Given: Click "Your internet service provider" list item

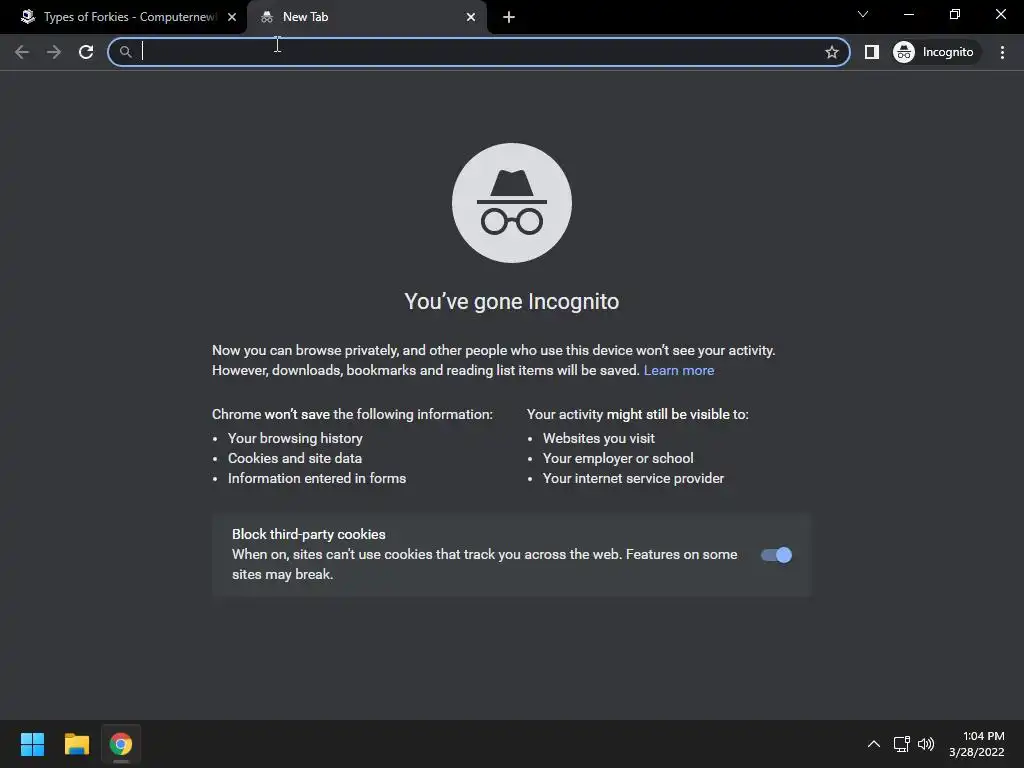Looking at the screenshot, I should point(633,479).
